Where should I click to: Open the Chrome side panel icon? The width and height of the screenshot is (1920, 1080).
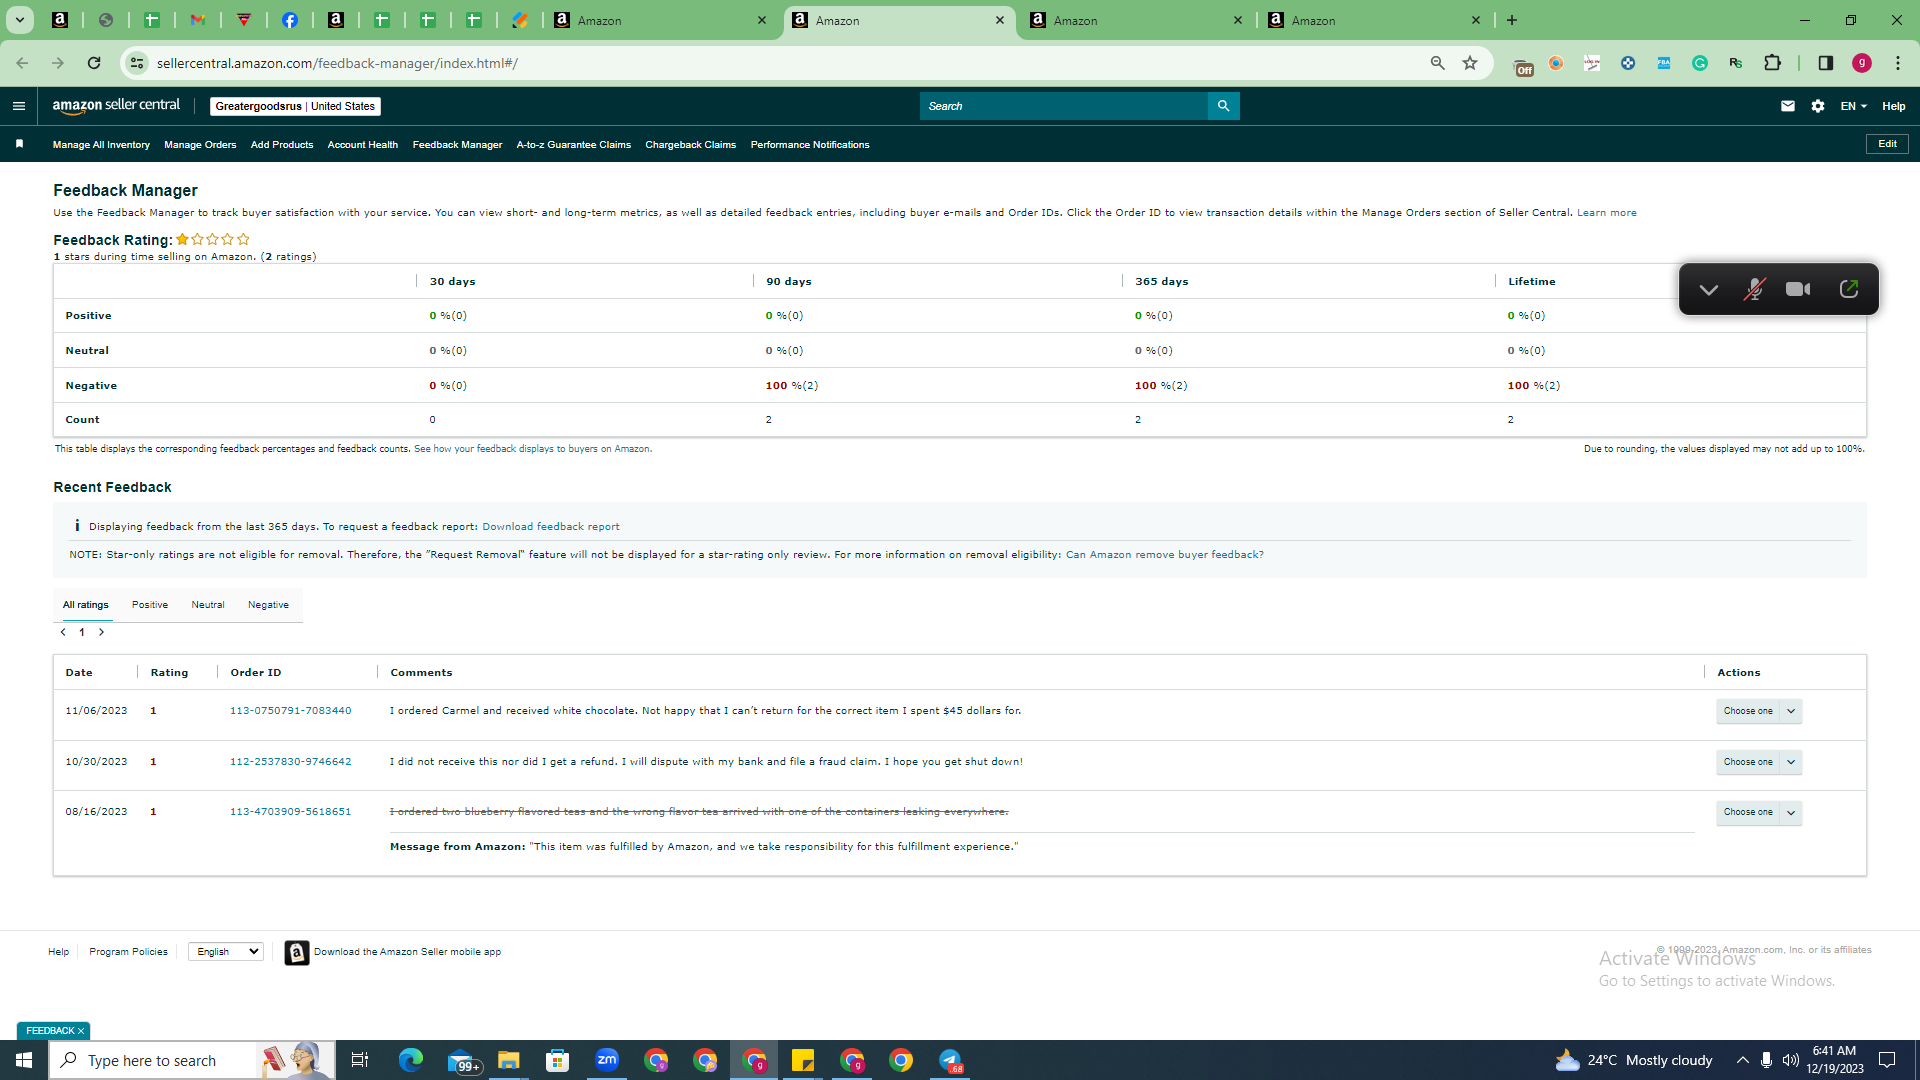coord(1826,63)
